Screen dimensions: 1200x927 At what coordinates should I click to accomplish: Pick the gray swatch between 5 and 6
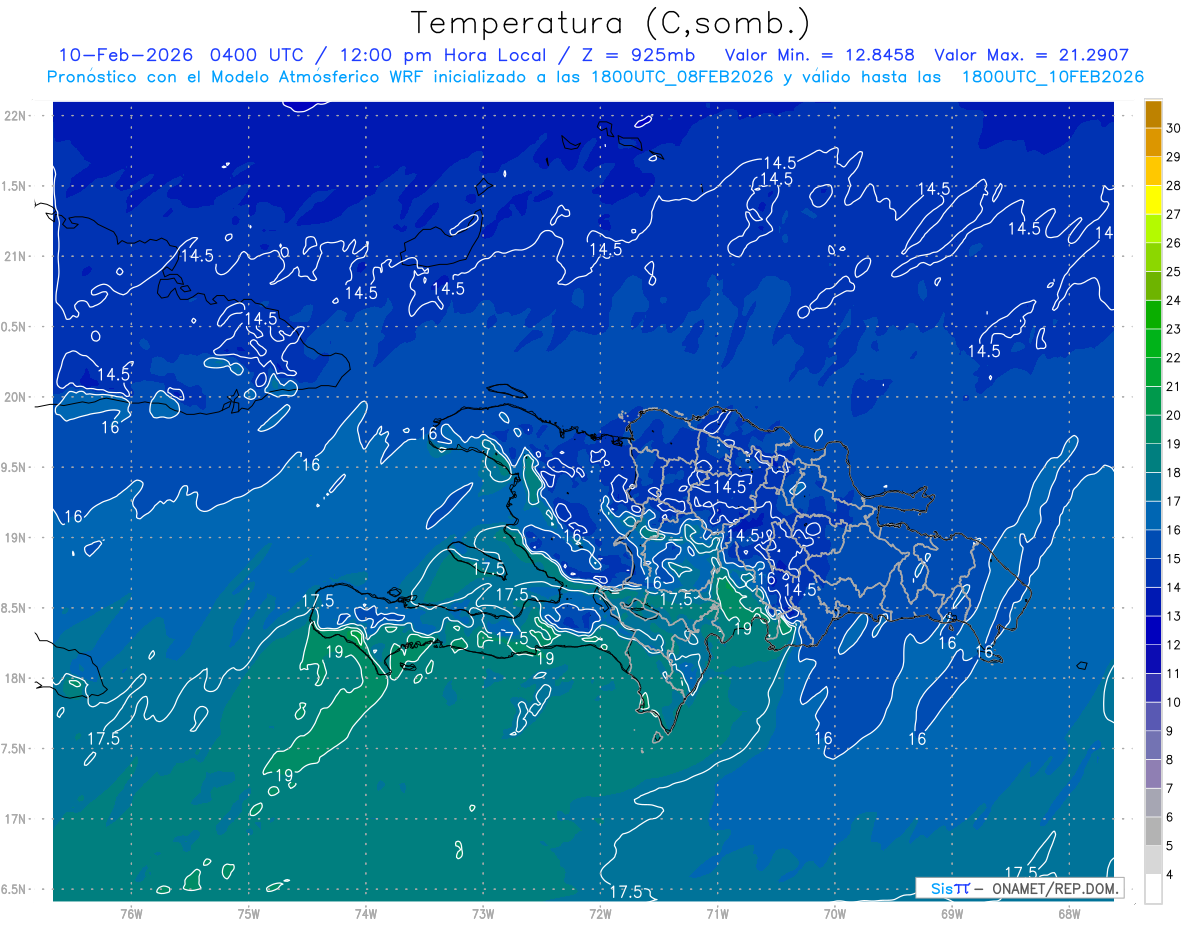1153,832
